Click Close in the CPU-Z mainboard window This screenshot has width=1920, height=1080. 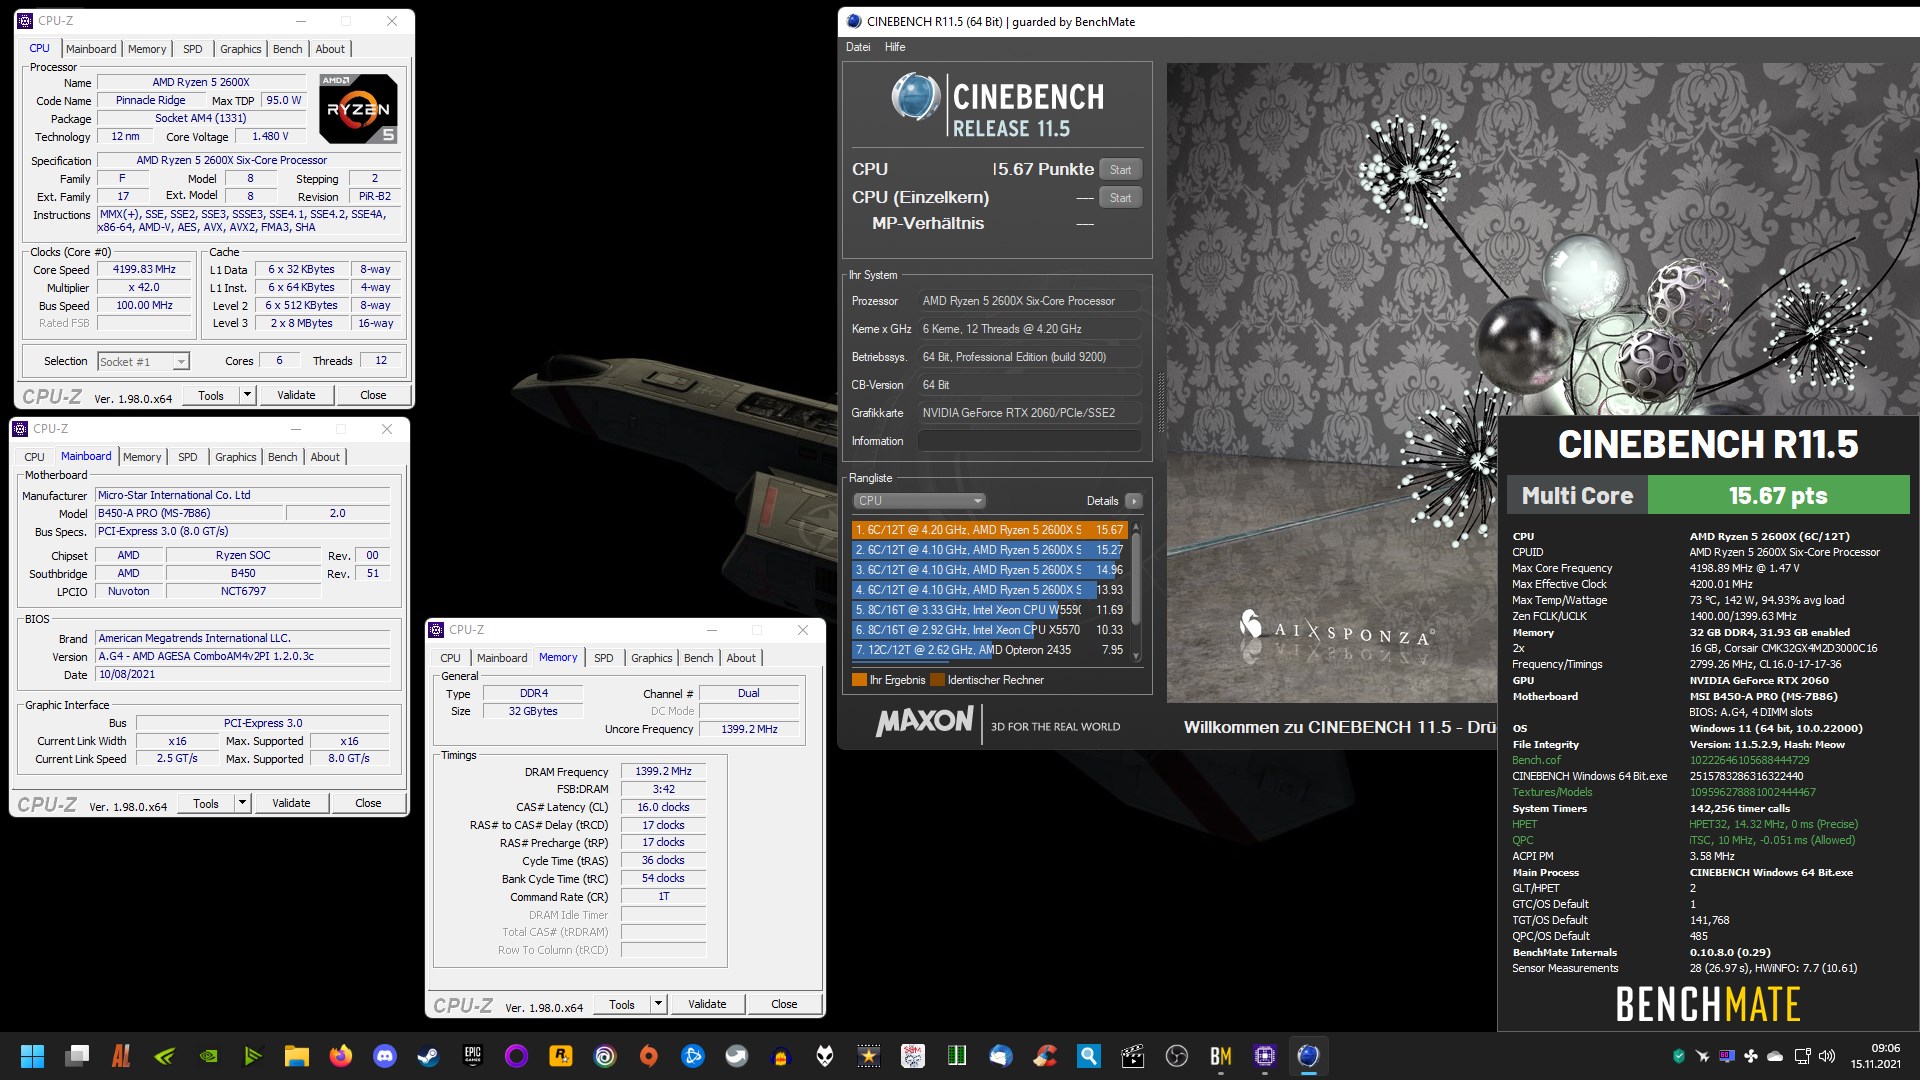pos(368,803)
